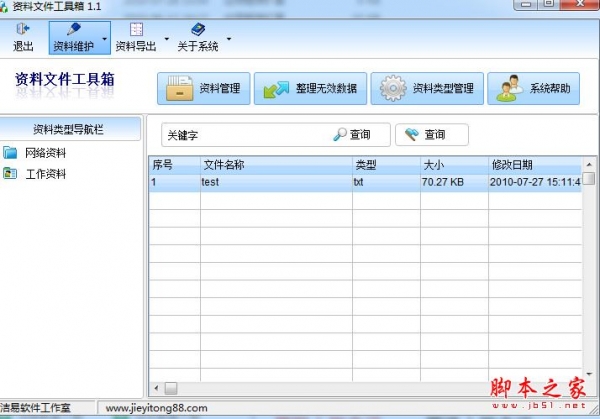
Task: Open the 关于系统 book icon
Action: point(198,29)
